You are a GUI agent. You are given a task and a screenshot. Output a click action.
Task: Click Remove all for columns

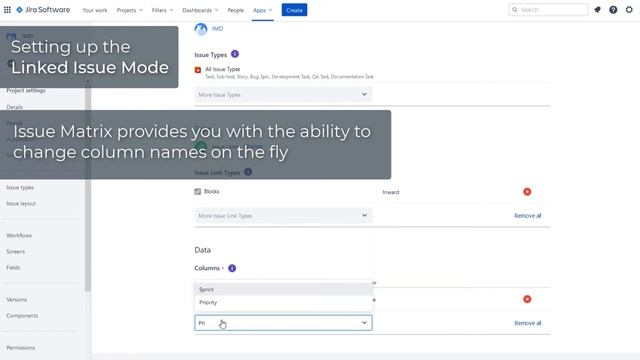[527, 323]
